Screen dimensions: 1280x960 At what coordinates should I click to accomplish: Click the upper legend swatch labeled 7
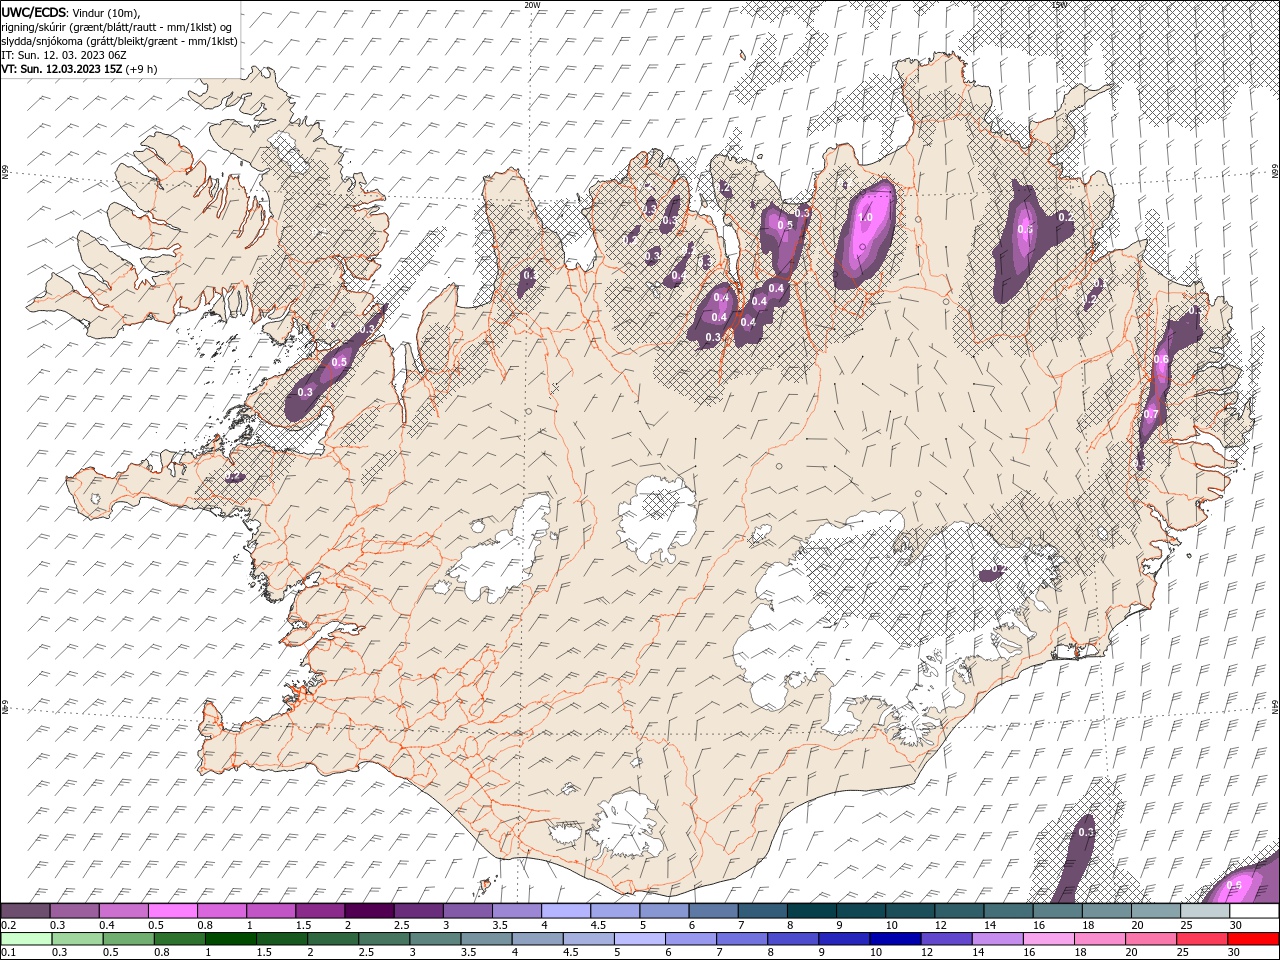[762, 911]
